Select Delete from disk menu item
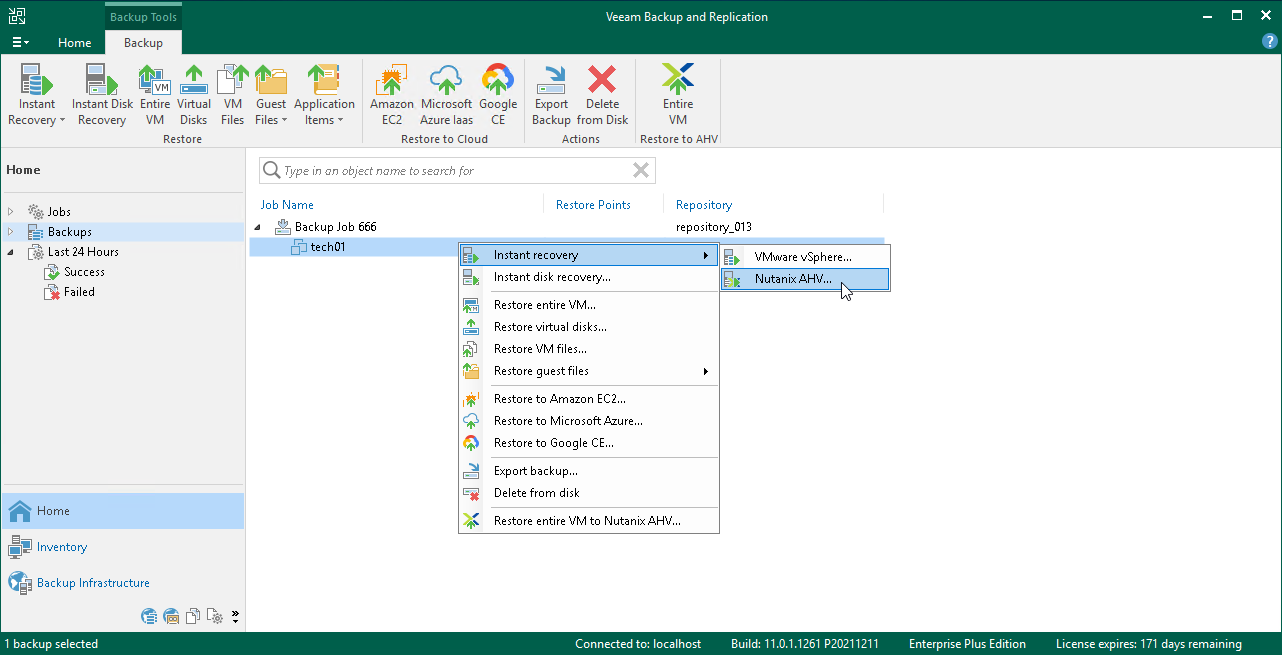1282x655 pixels. coord(588,493)
